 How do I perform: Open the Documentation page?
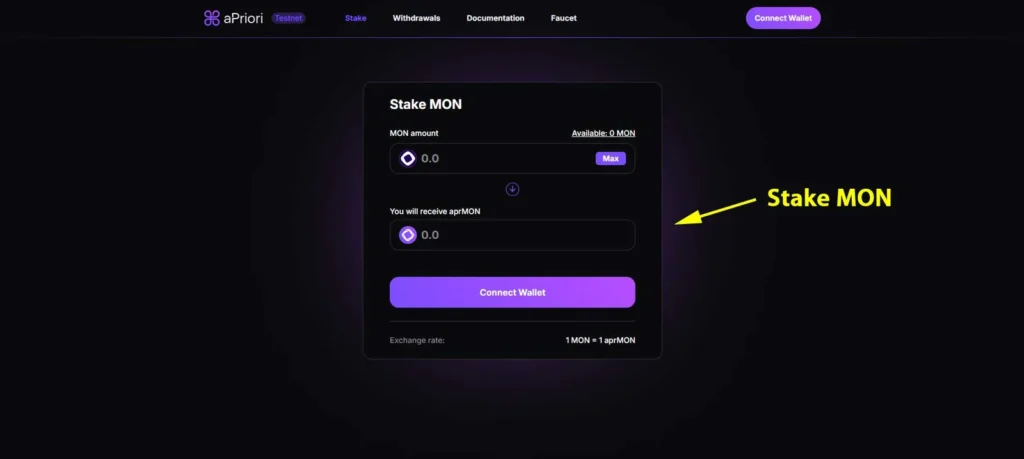(x=496, y=18)
